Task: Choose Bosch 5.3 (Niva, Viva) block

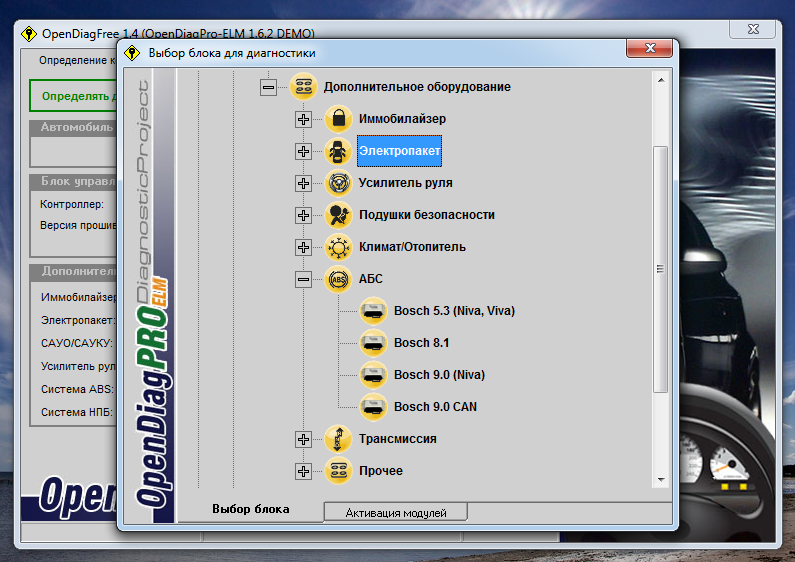Action: pos(454,311)
